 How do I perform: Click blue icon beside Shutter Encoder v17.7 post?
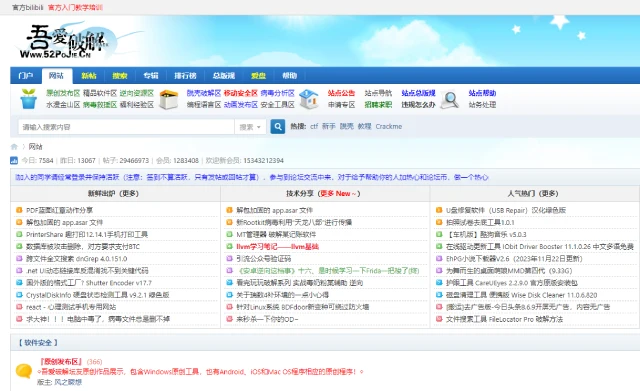coord(19,282)
